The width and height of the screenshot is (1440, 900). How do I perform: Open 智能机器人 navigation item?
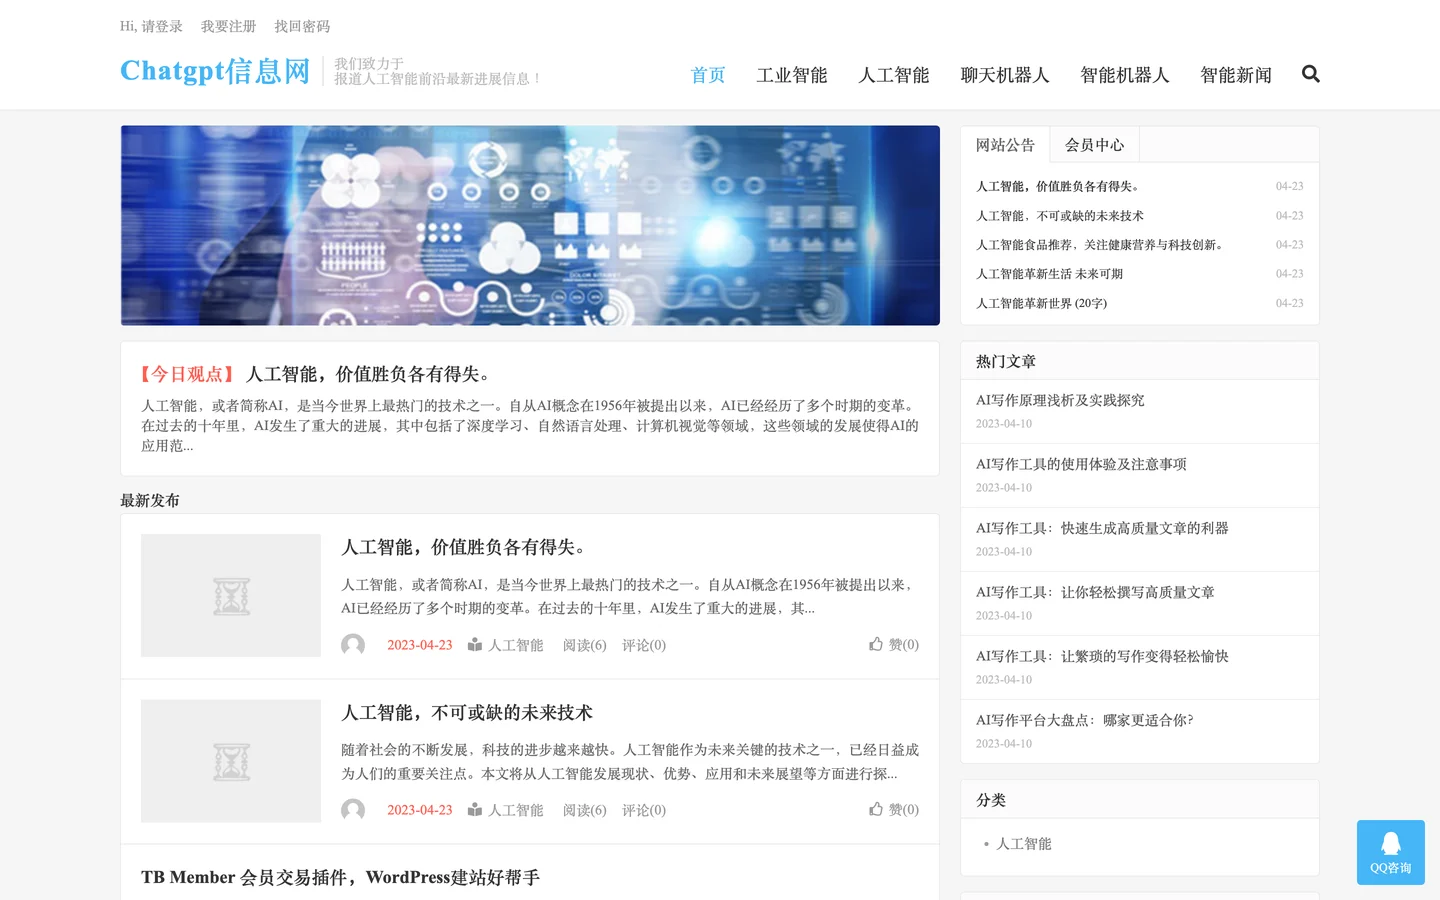coord(1125,75)
